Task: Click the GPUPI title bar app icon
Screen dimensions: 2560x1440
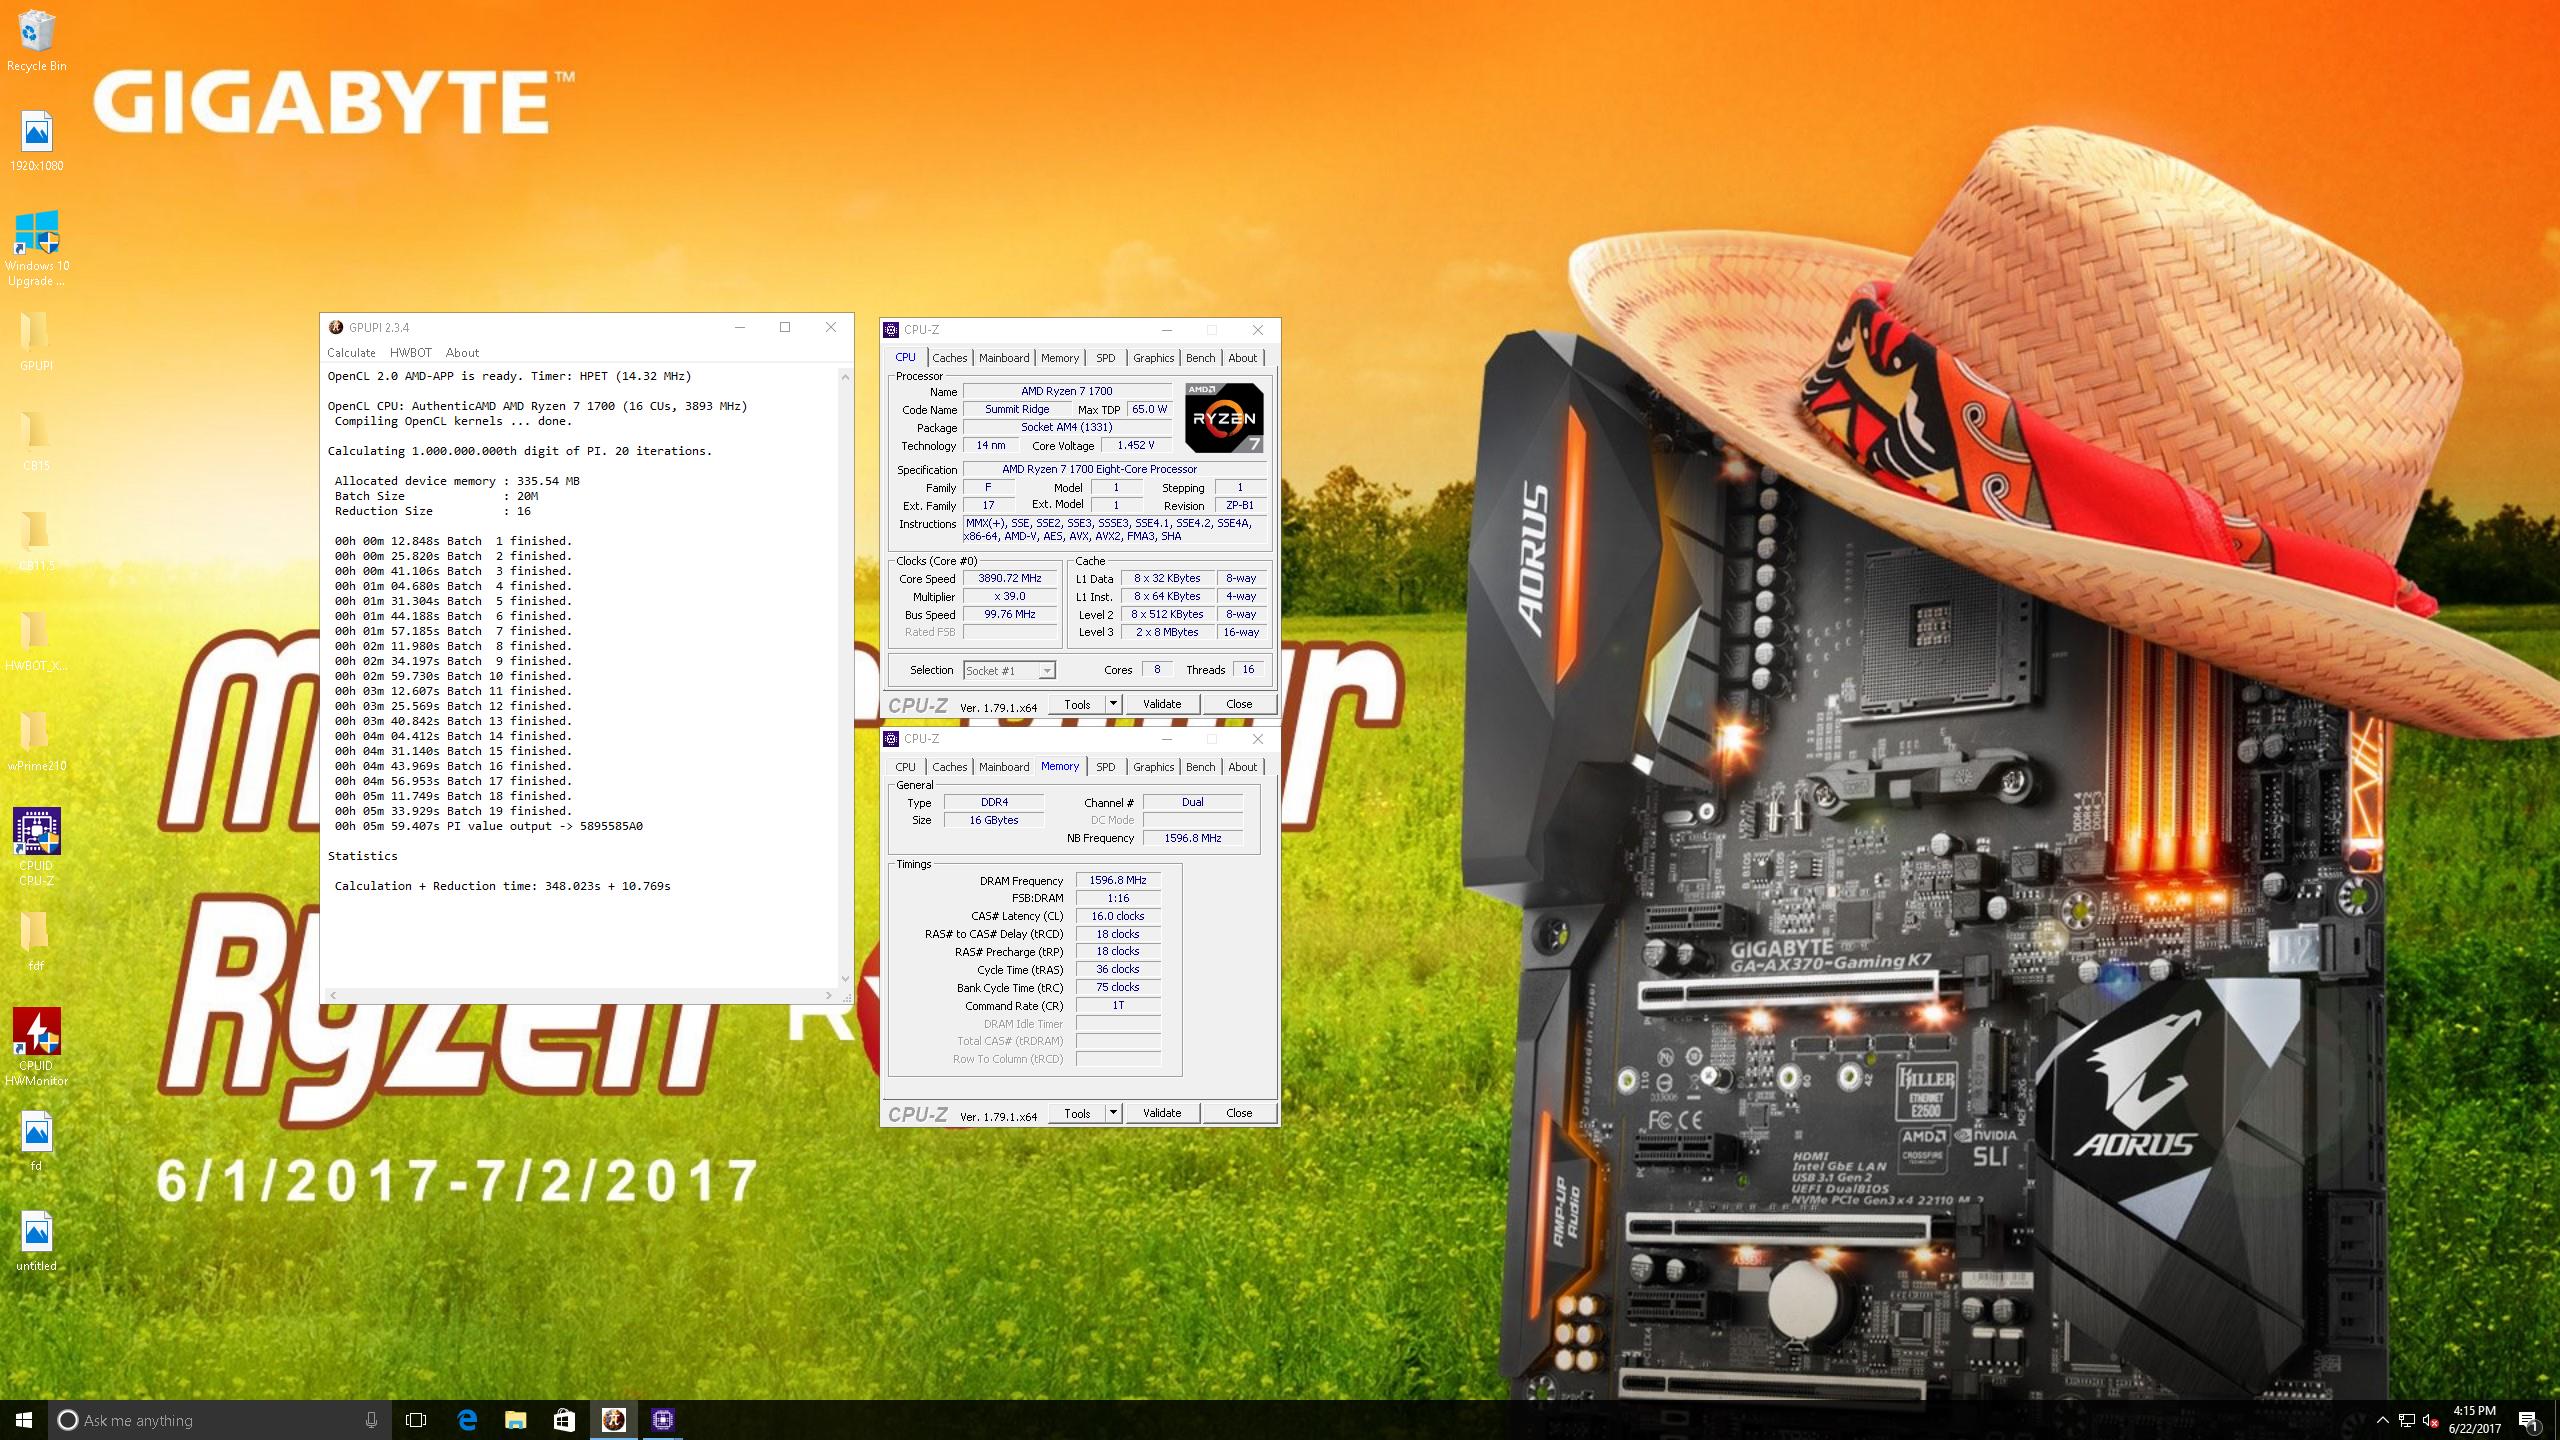Action: pos(336,327)
